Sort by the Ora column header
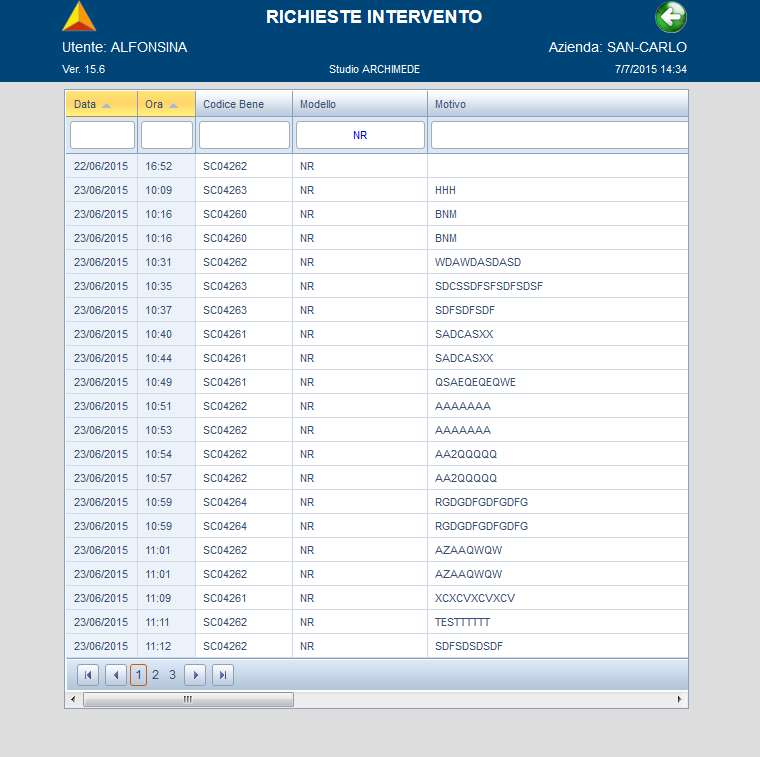Image resolution: width=760 pixels, height=757 pixels. (x=166, y=104)
